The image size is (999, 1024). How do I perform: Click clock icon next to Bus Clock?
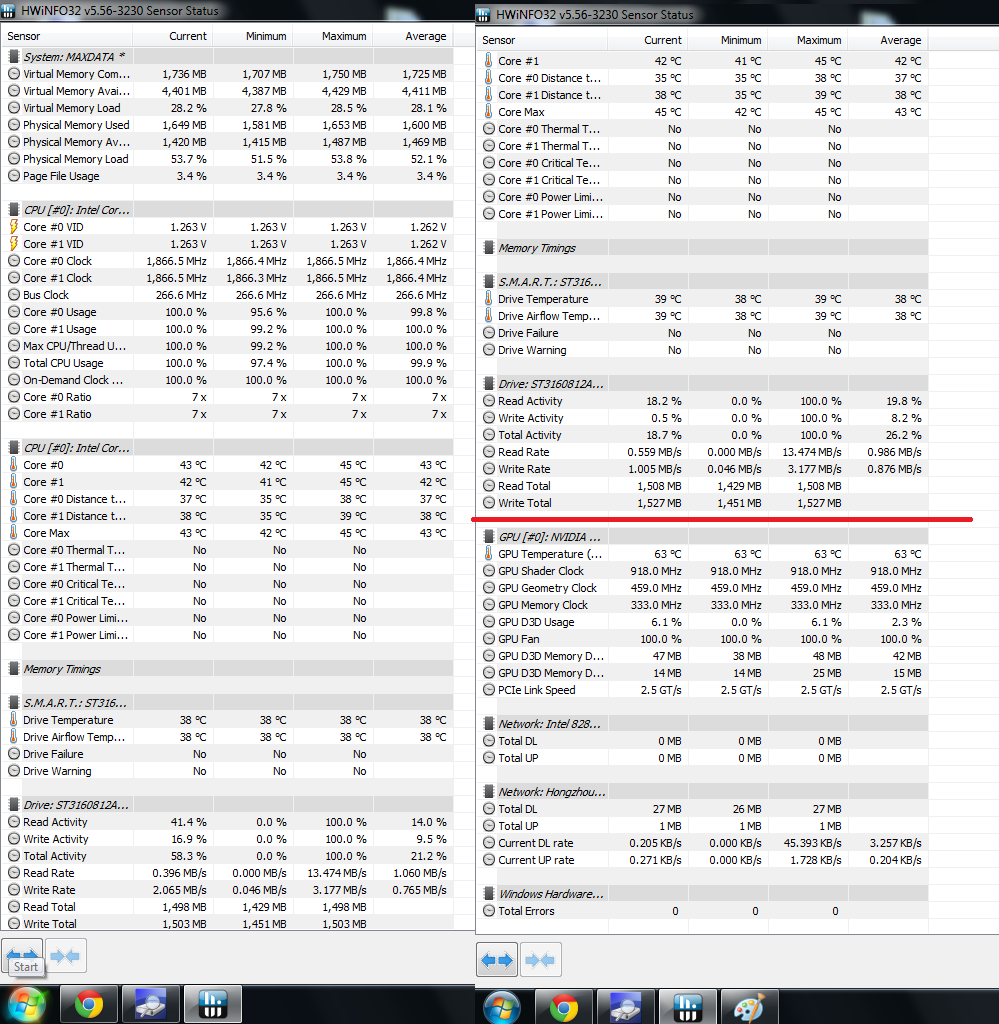[x=14, y=295]
